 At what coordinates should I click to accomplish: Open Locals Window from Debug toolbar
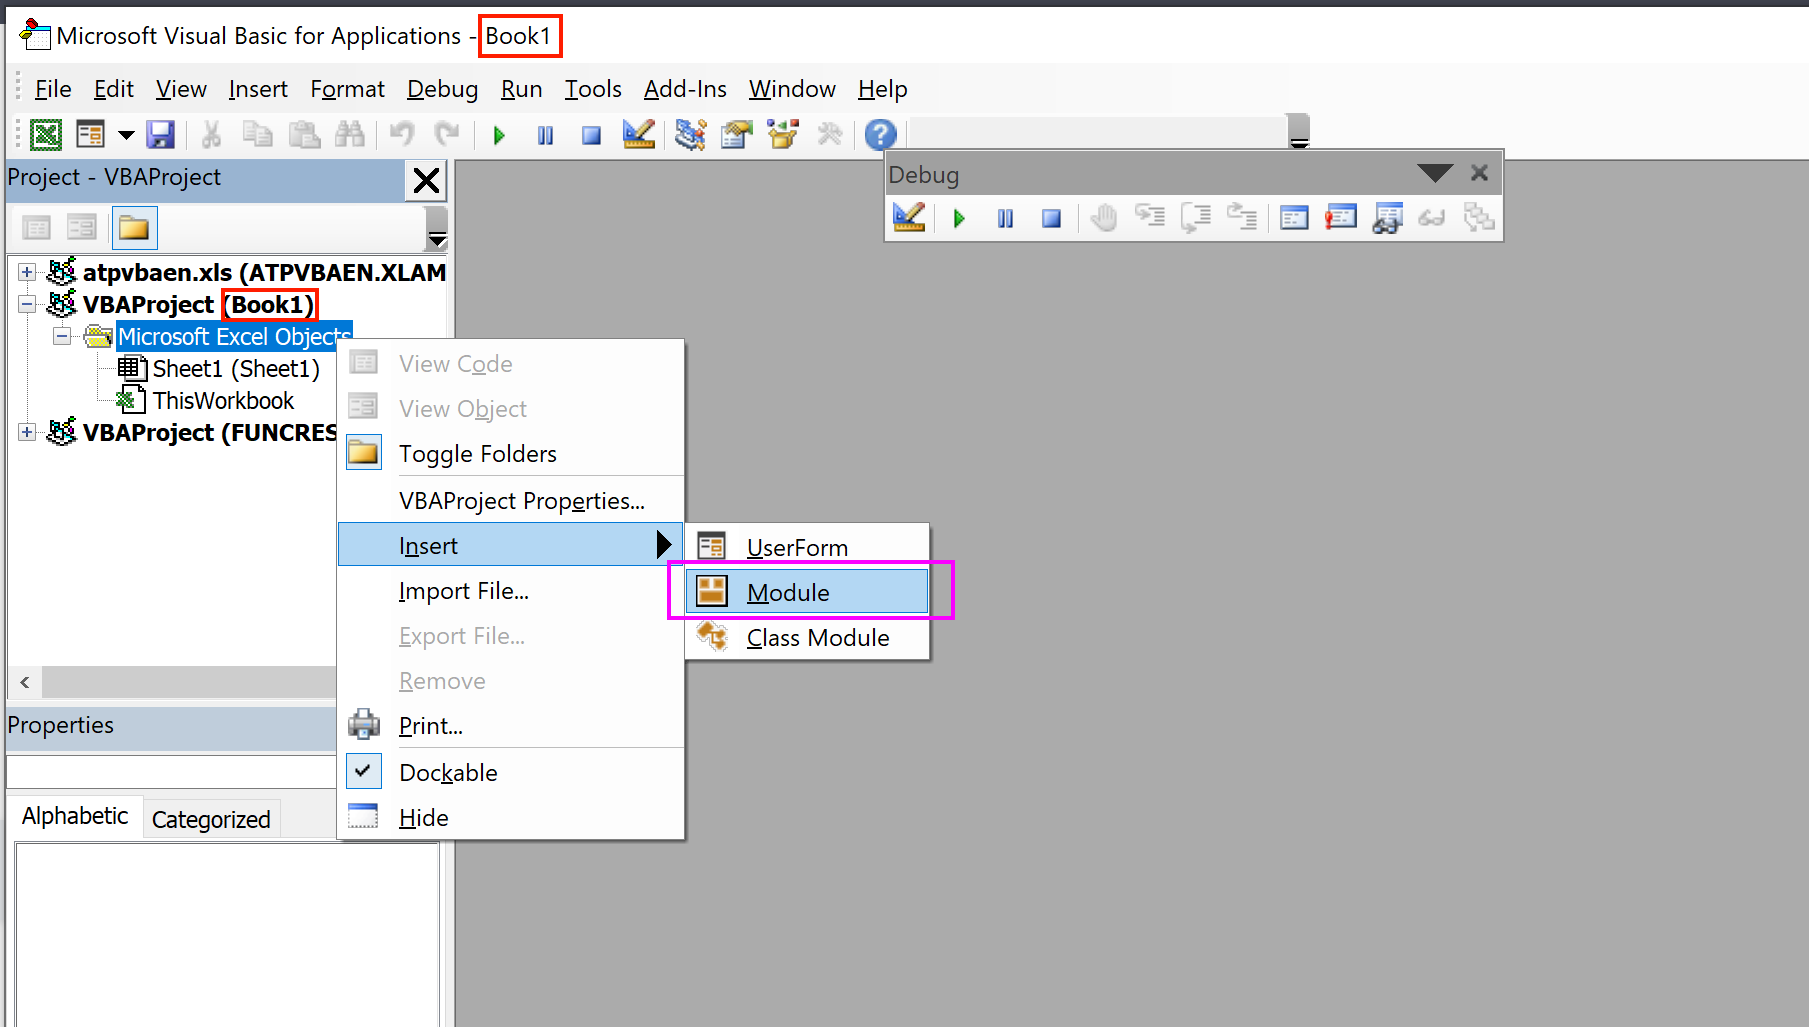point(1294,217)
